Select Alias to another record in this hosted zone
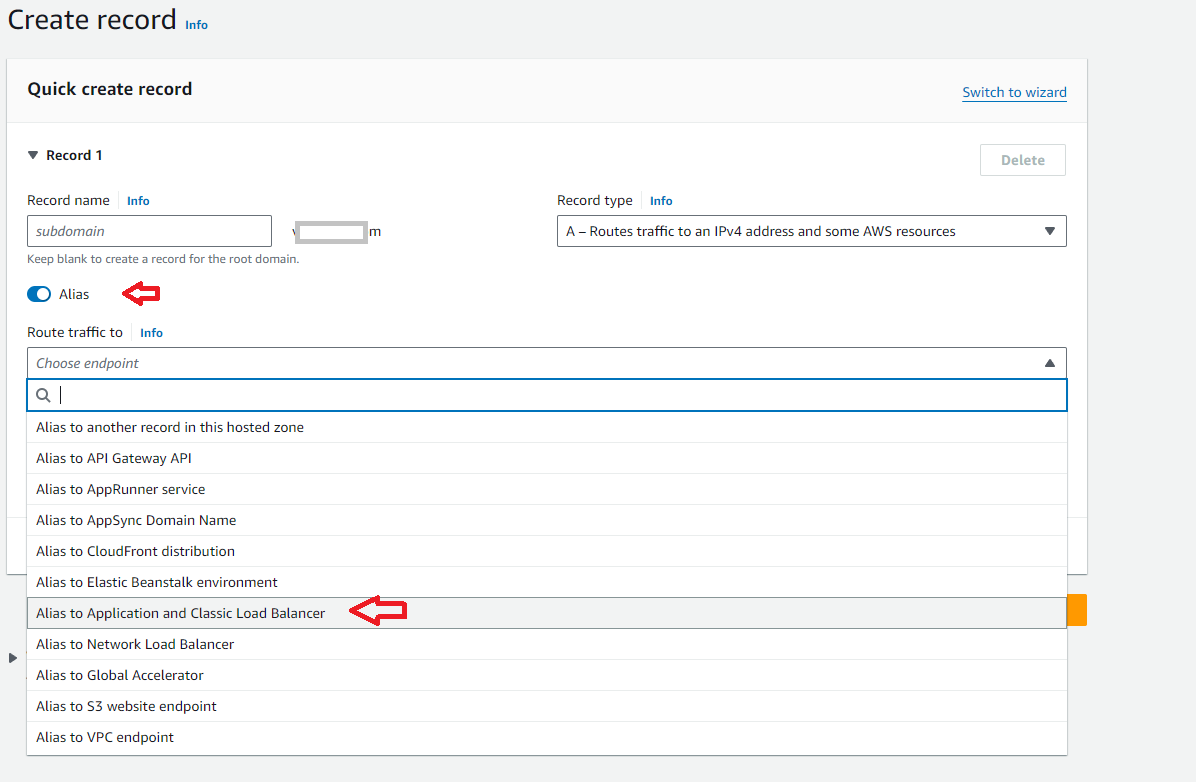 [170, 427]
